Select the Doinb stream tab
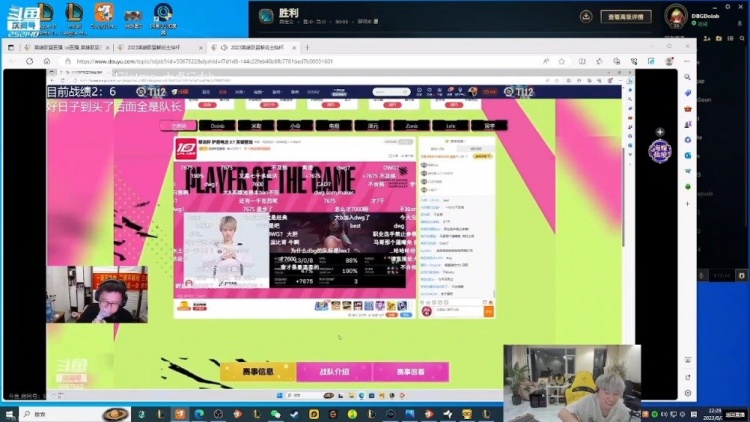Image resolution: width=750 pixels, height=422 pixels. click(x=217, y=126)
